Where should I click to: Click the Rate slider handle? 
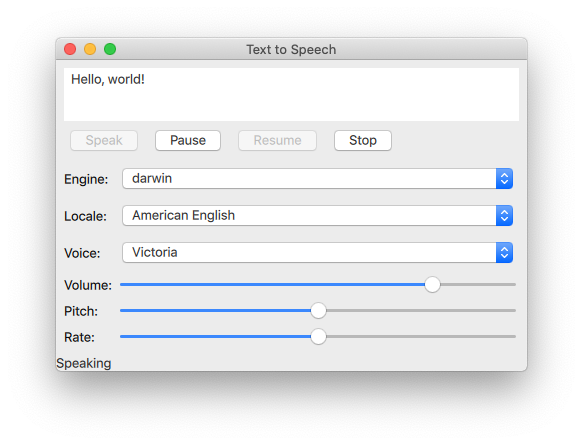(318, 337)
